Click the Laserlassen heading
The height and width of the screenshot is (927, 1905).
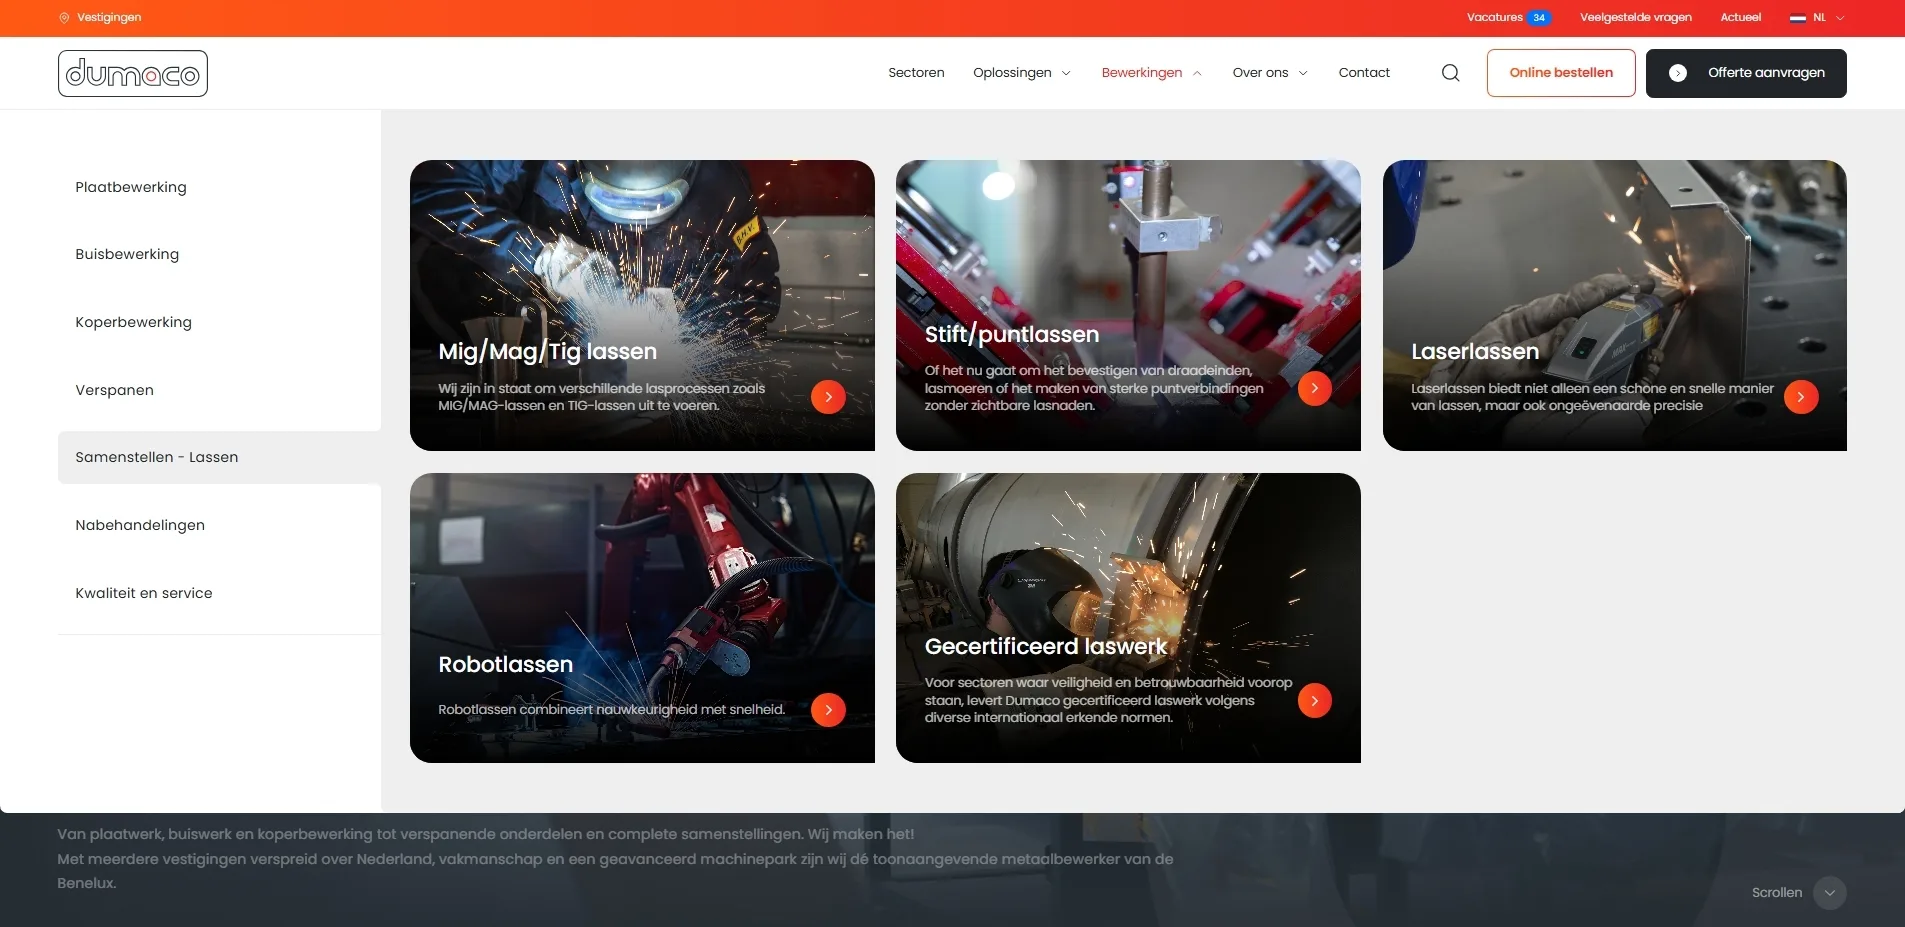(1475, 352)
